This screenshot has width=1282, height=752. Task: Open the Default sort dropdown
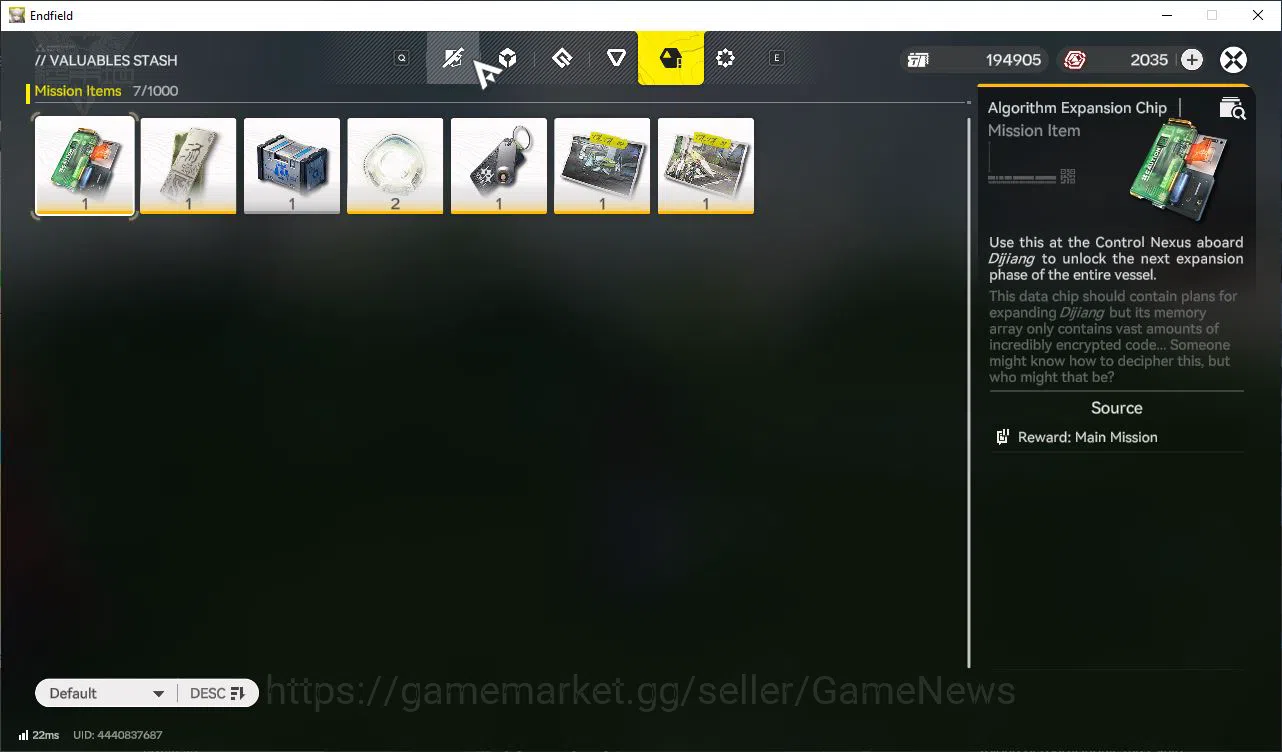[x=106, y=693]
